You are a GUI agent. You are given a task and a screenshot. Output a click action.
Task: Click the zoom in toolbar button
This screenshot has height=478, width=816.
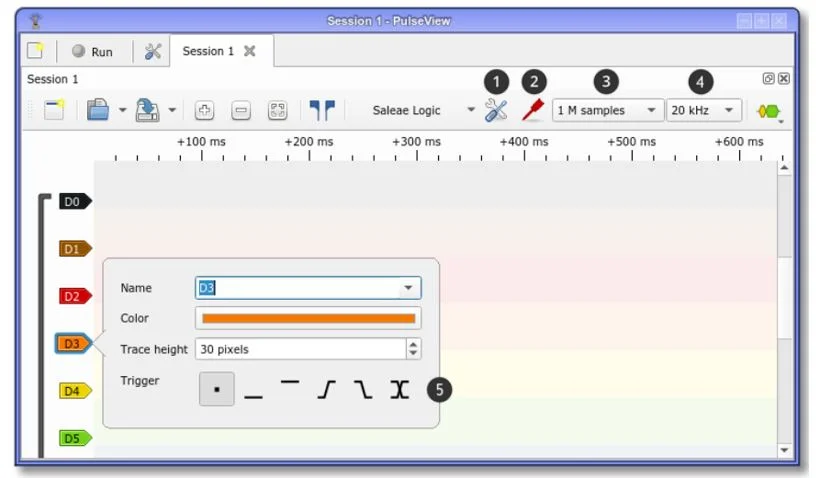point(204,111)
